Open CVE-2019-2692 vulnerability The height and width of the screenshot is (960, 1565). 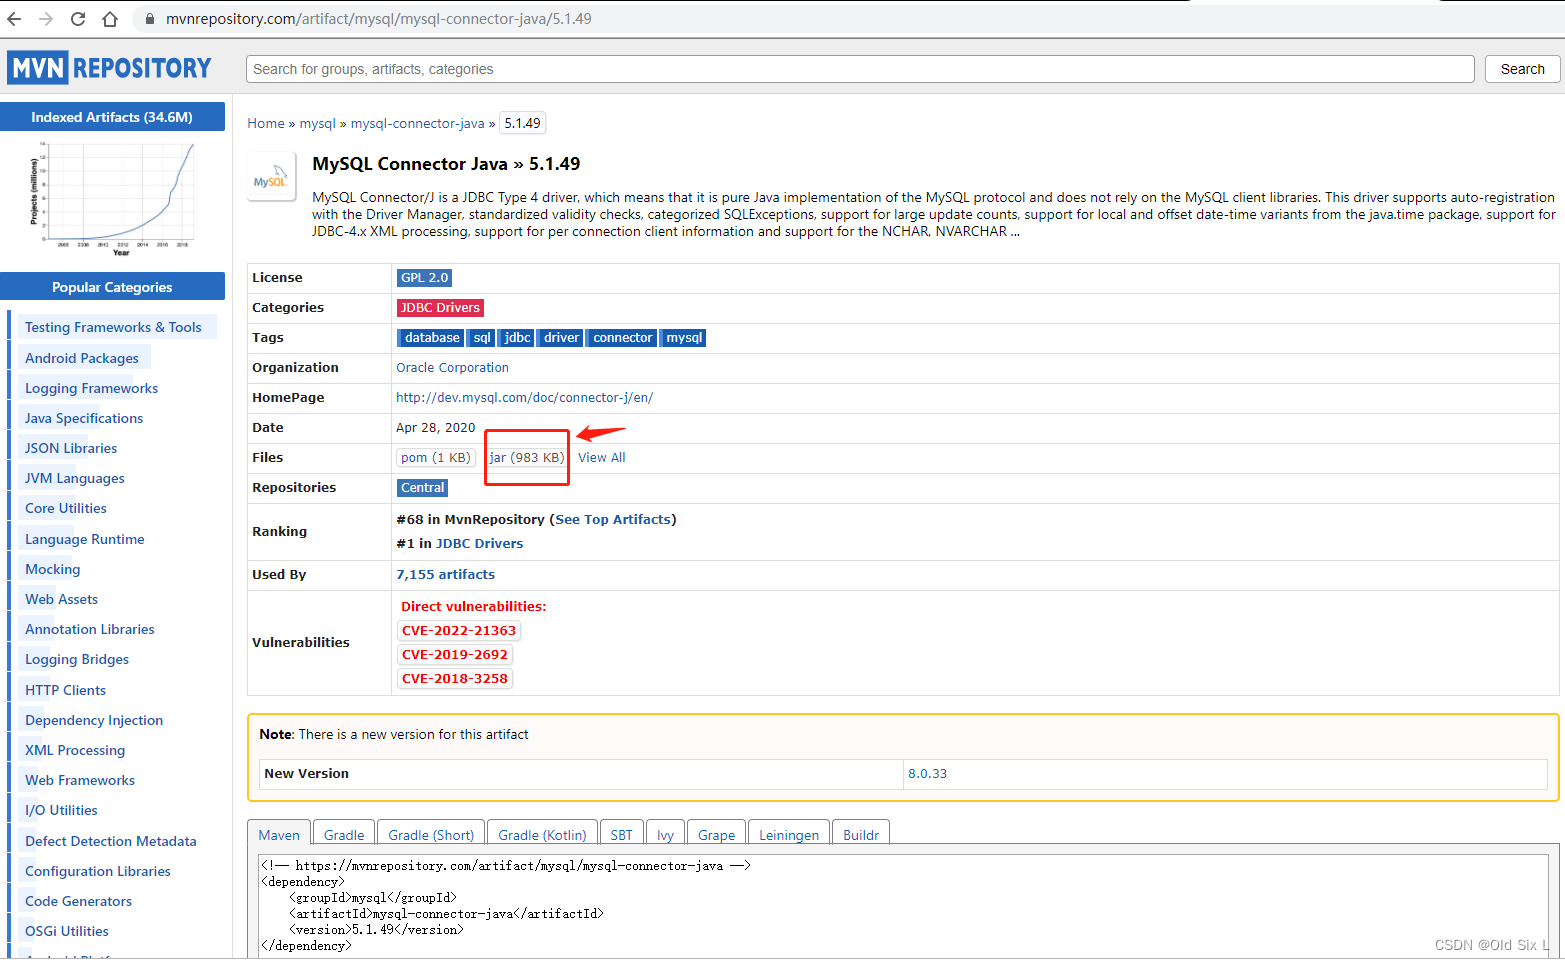455,655
